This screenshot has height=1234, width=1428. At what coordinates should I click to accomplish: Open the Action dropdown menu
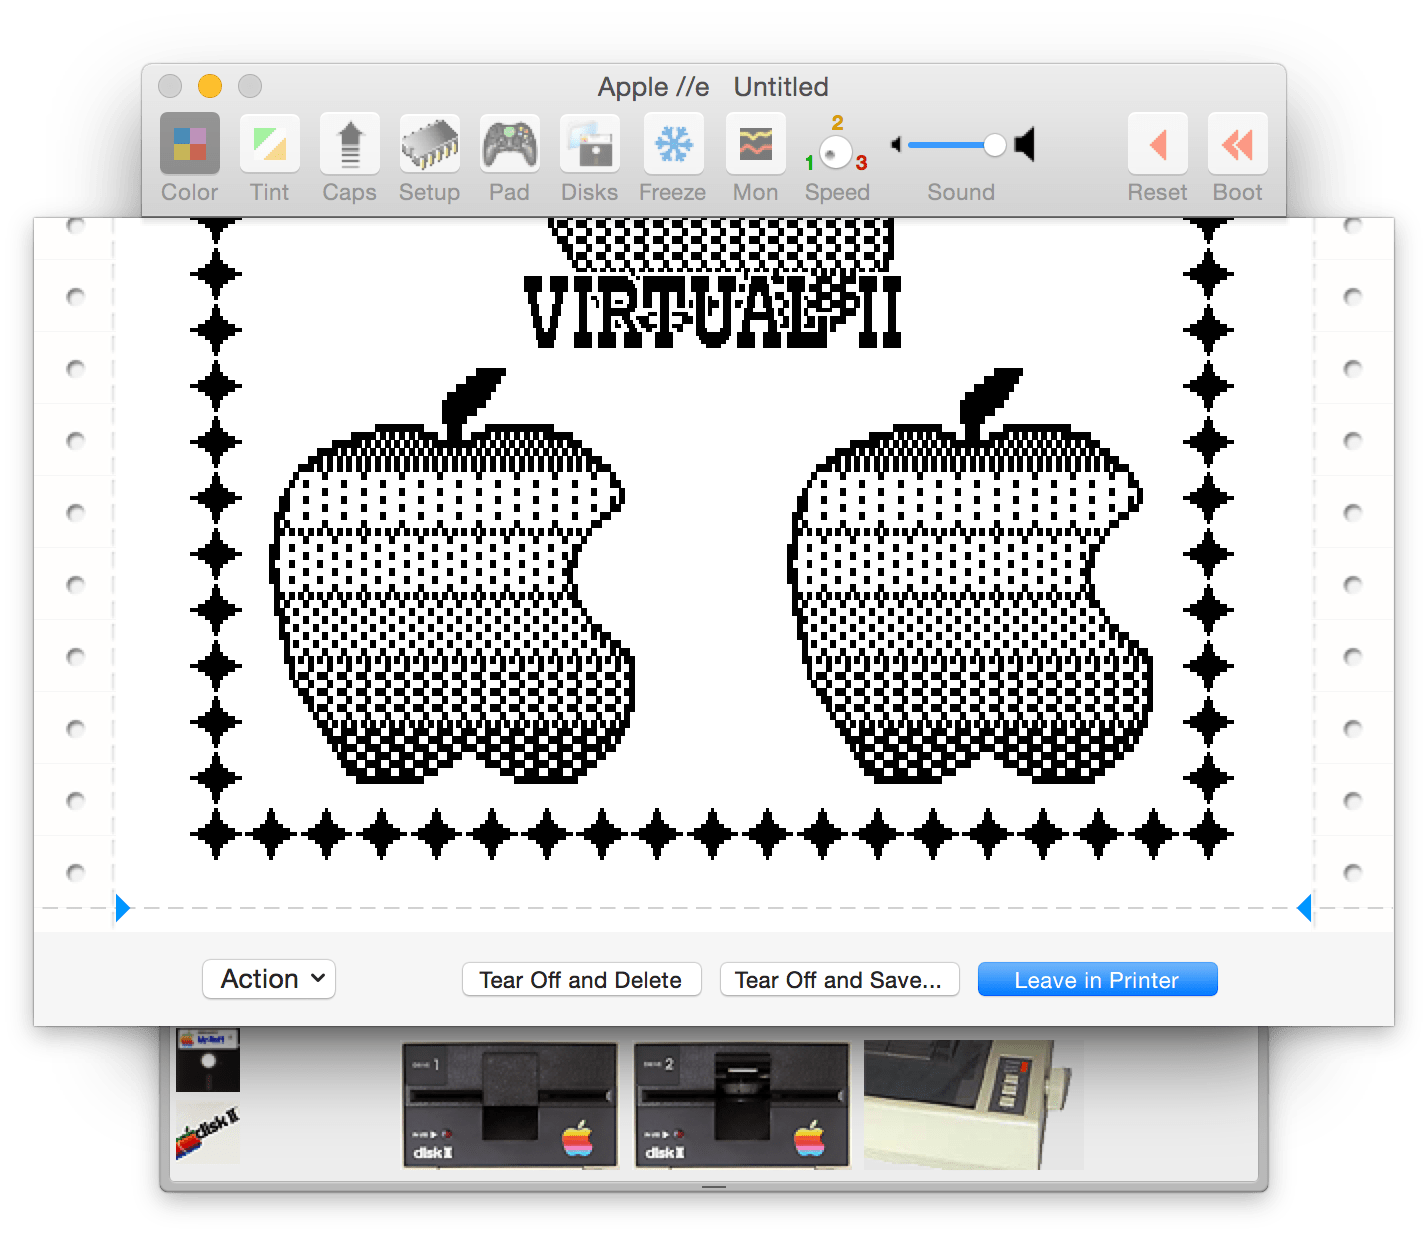(x=269, y=979)
